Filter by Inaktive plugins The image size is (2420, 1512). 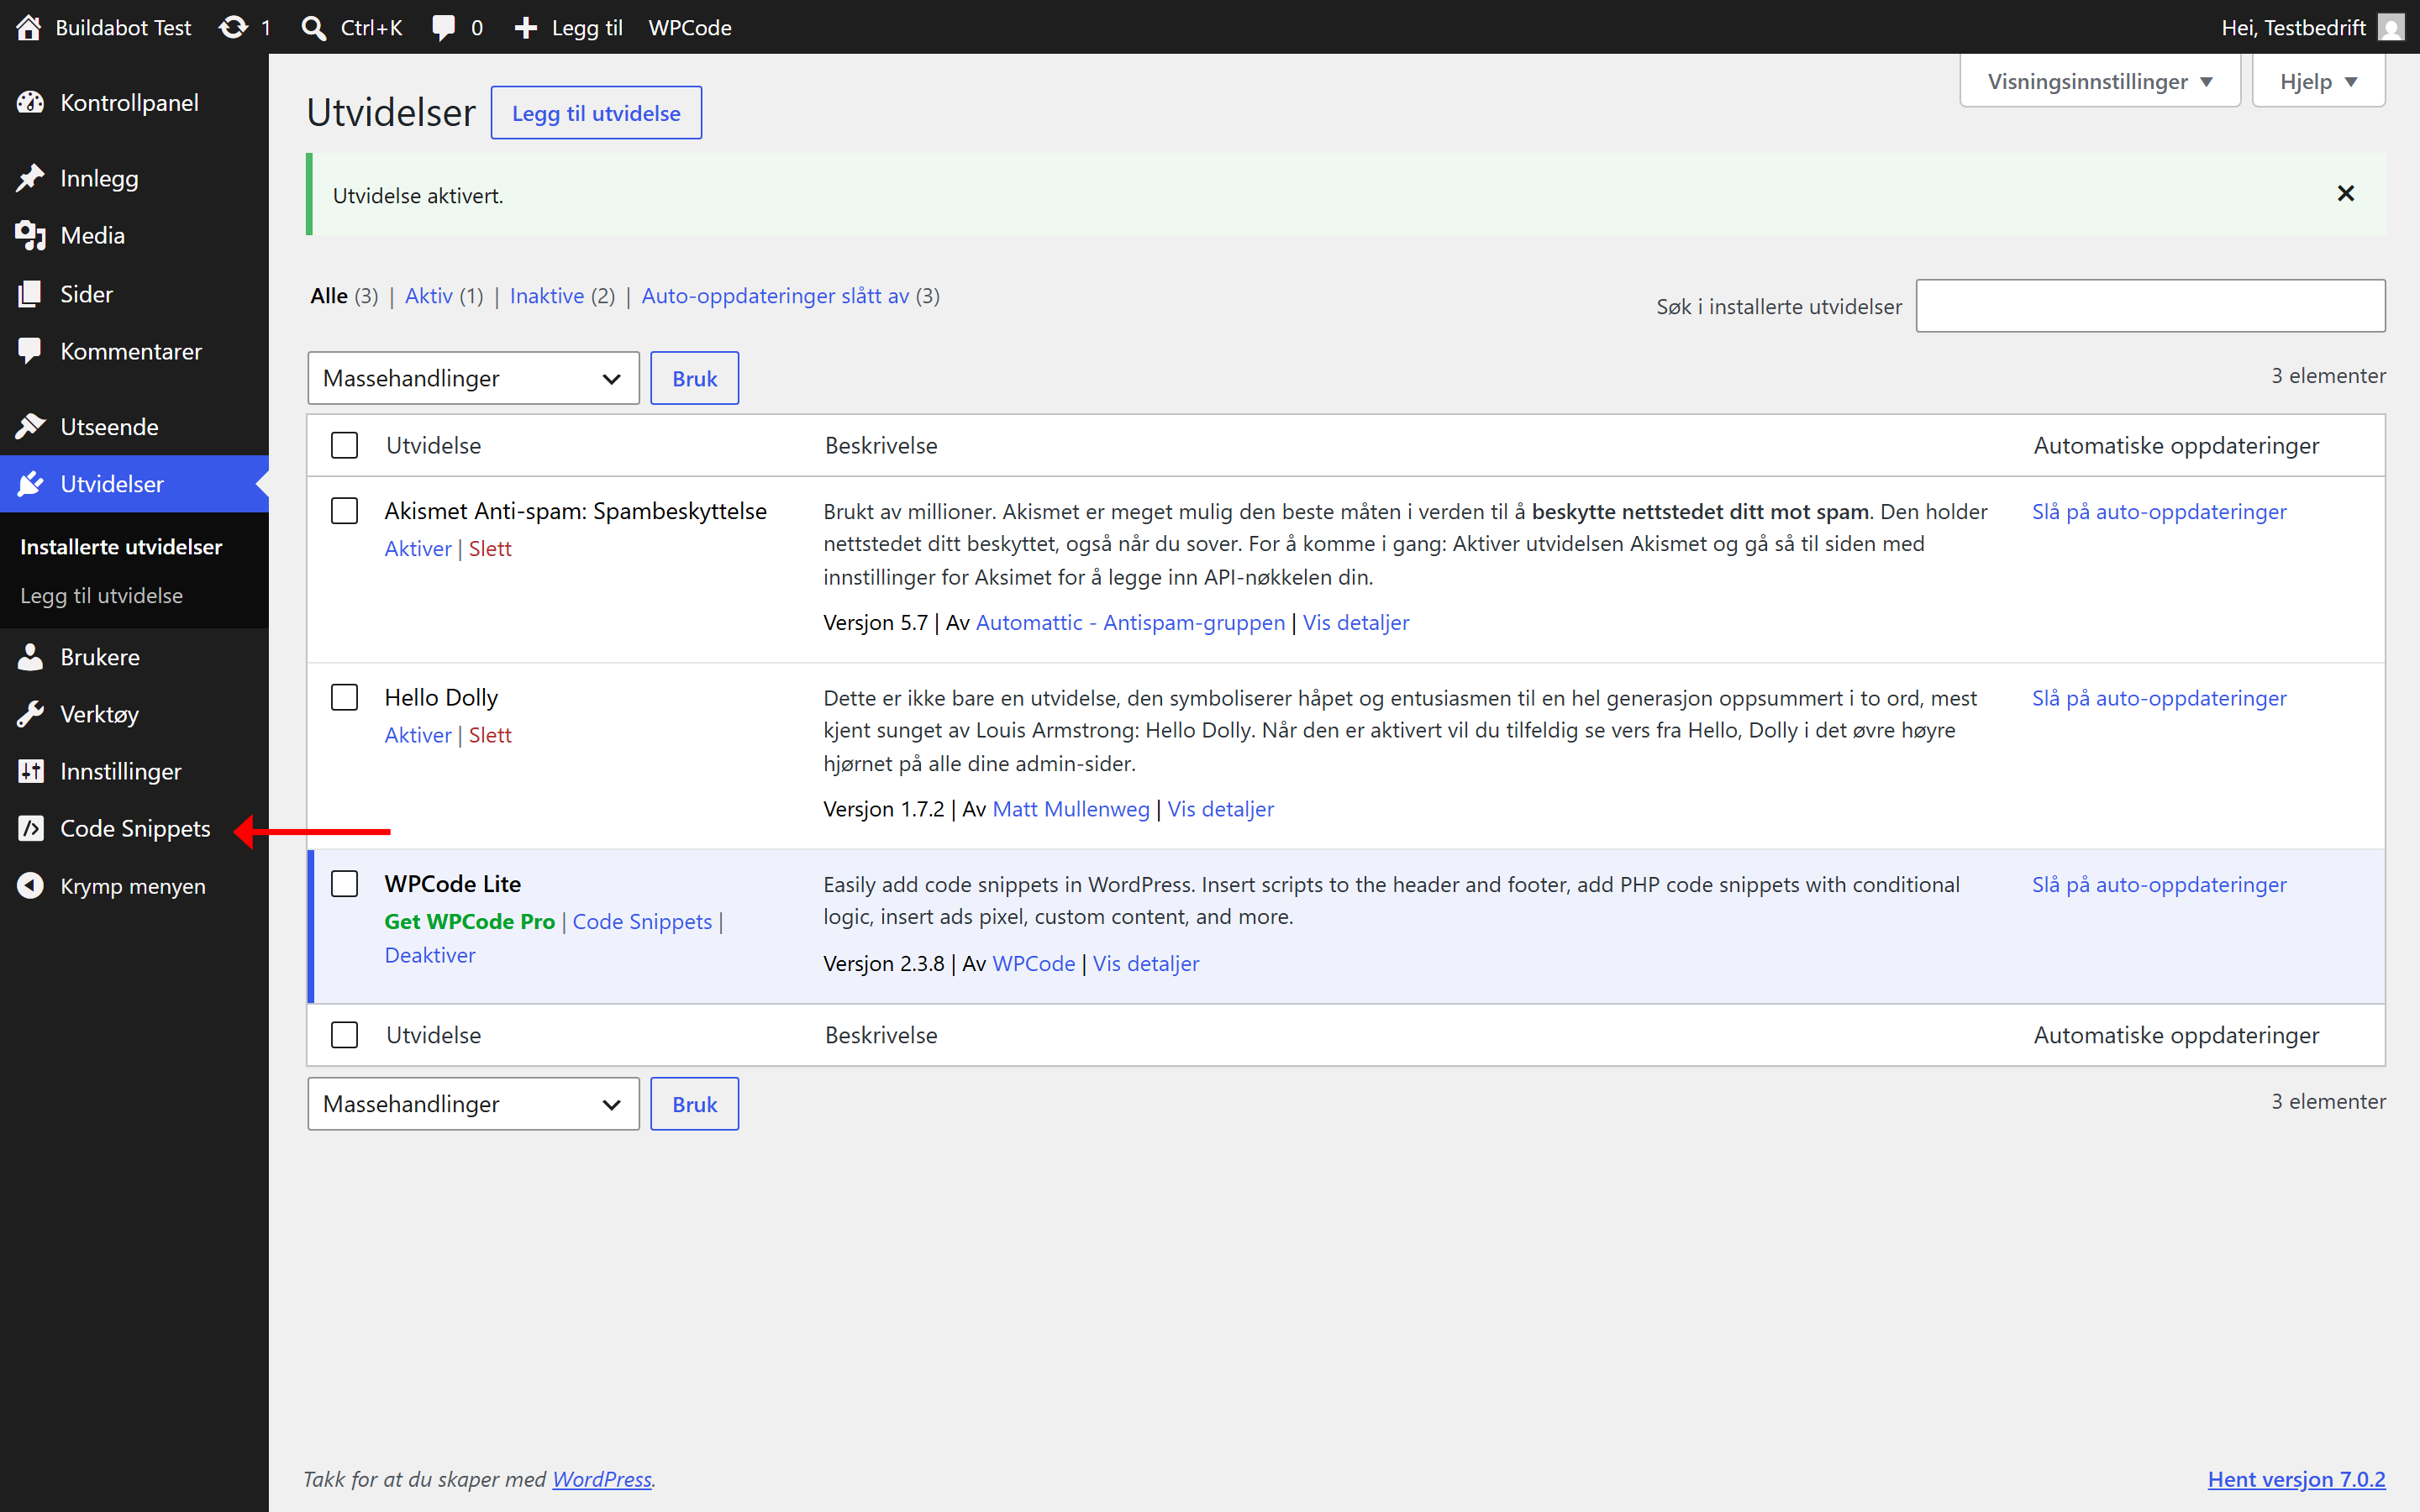click(547, 295)
